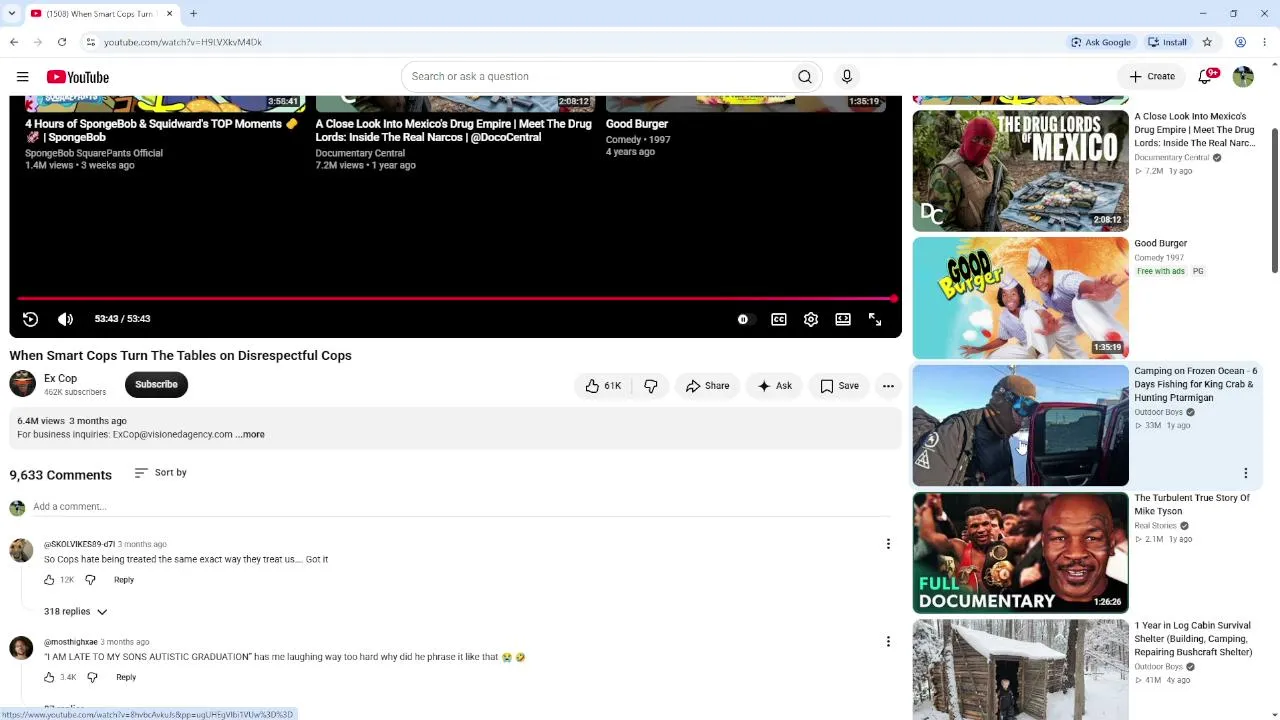Dislike the @mosthighxae comment

(92, 678)
